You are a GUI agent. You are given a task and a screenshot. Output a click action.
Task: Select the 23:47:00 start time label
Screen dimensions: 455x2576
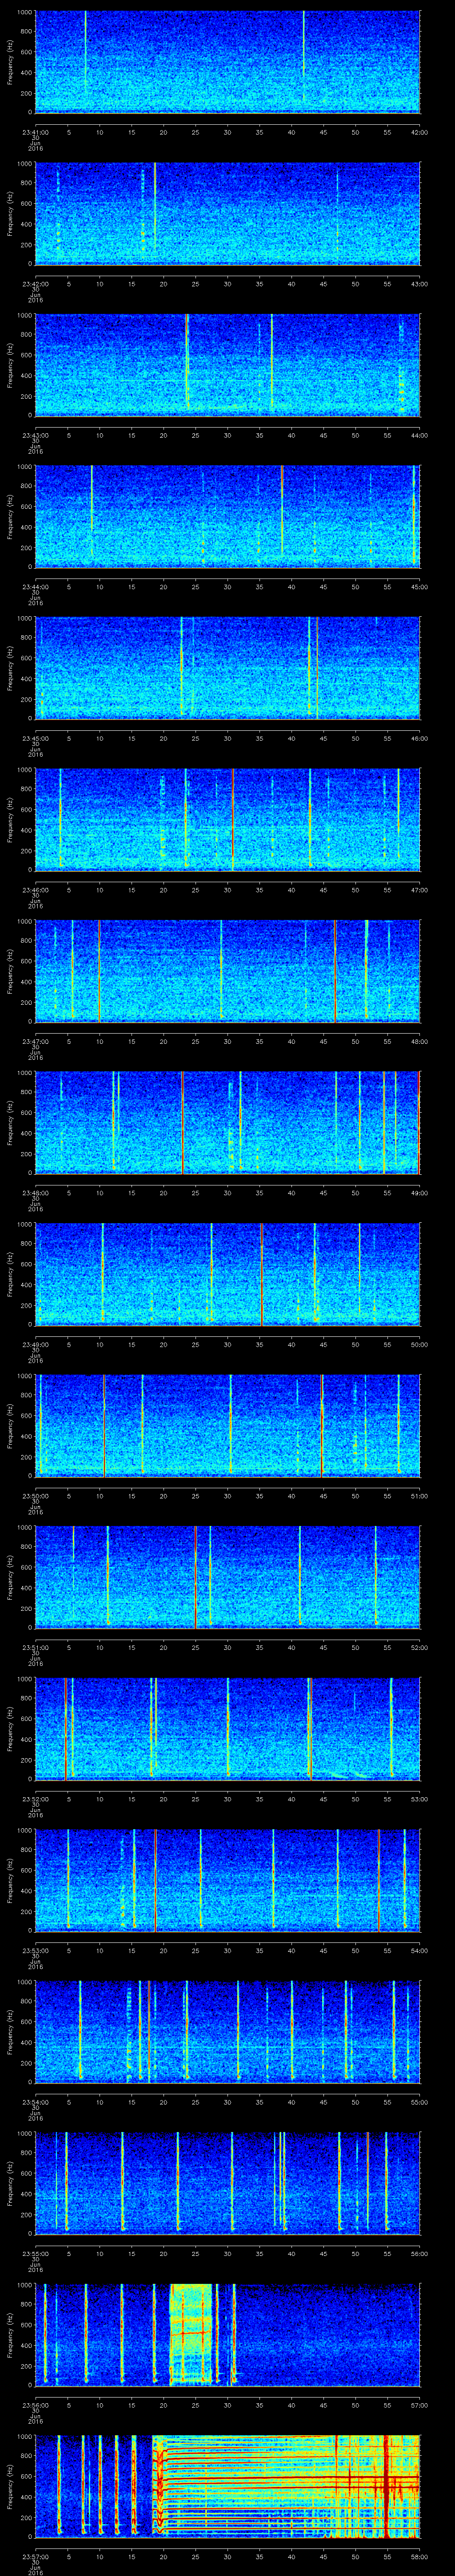tap(36, 1041)
